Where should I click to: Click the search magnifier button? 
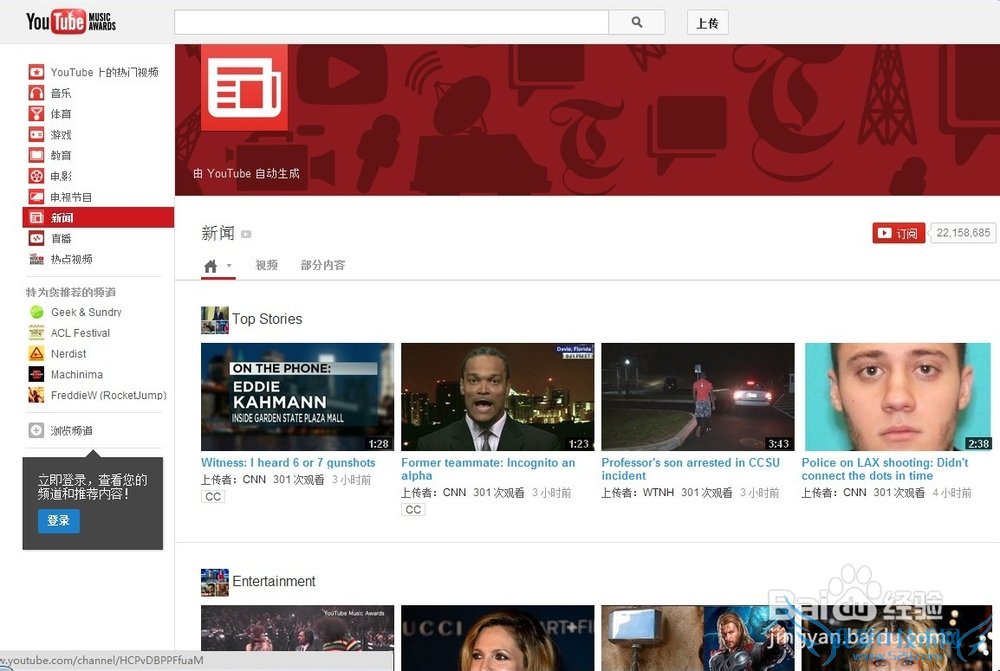pyautogui.click(x=636, y=22)
